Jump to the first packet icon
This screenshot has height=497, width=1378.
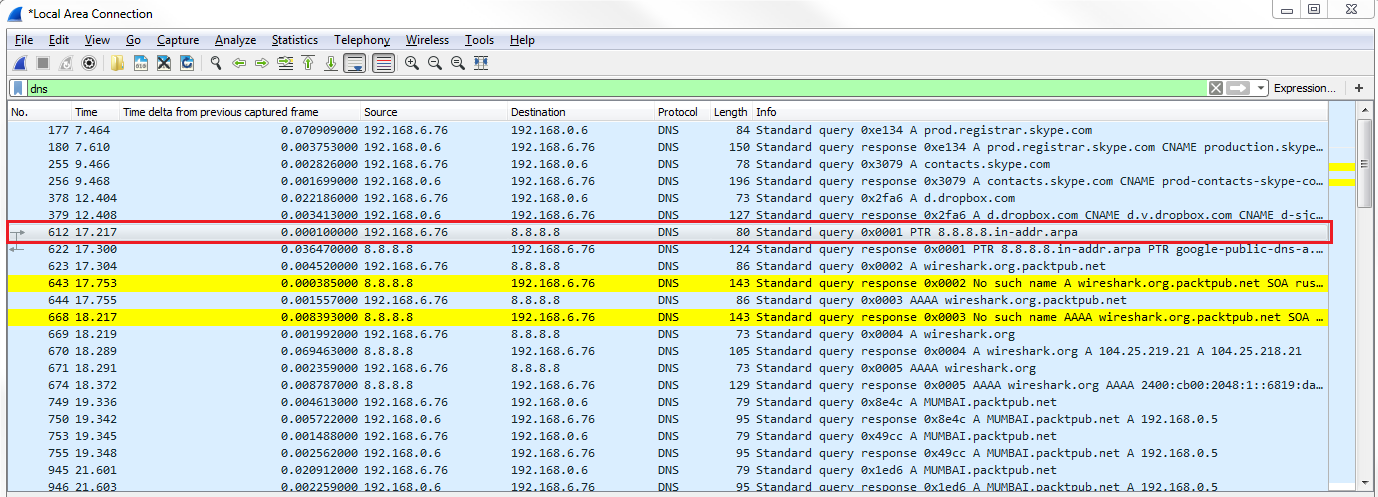[x=308, y=63]
